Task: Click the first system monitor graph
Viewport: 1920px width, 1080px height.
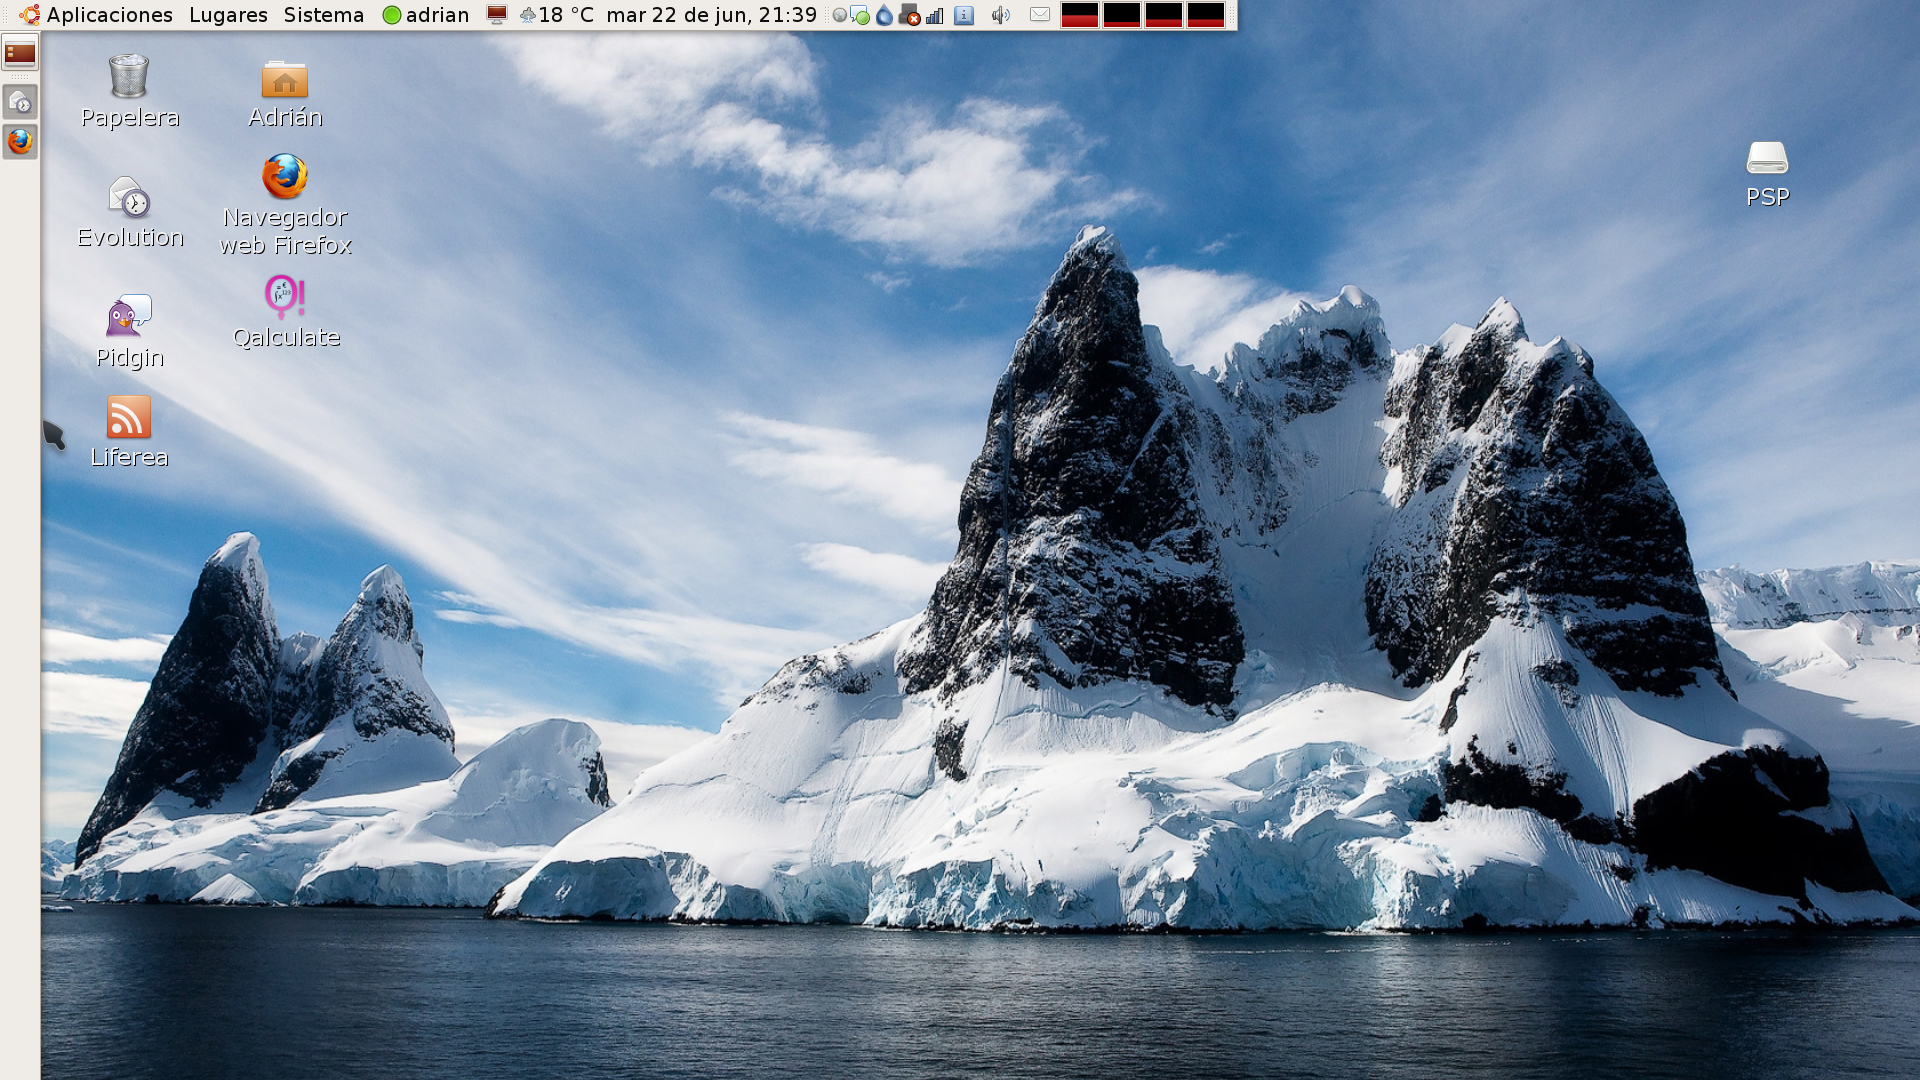Action: tap(1080, 15)
